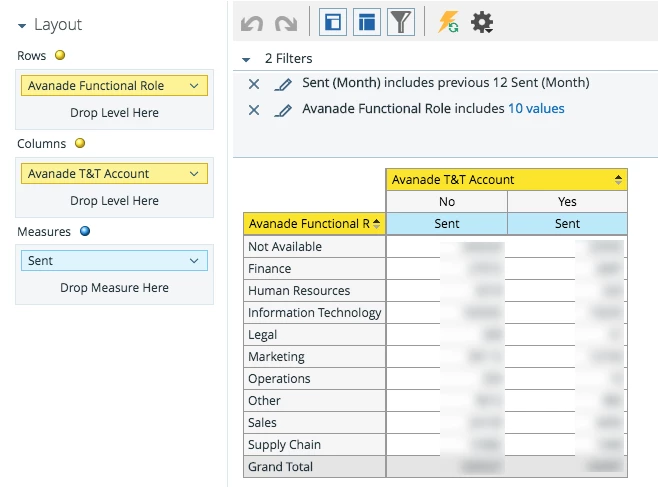Select the Finance row label

(x=314, y=268)
